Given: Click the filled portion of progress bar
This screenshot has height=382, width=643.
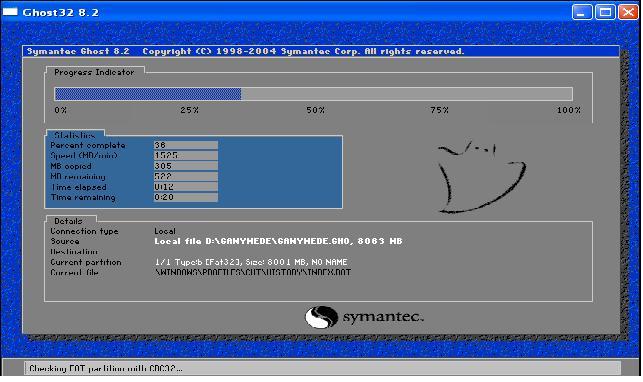Looking at the screenshot, I should [148, 94].
